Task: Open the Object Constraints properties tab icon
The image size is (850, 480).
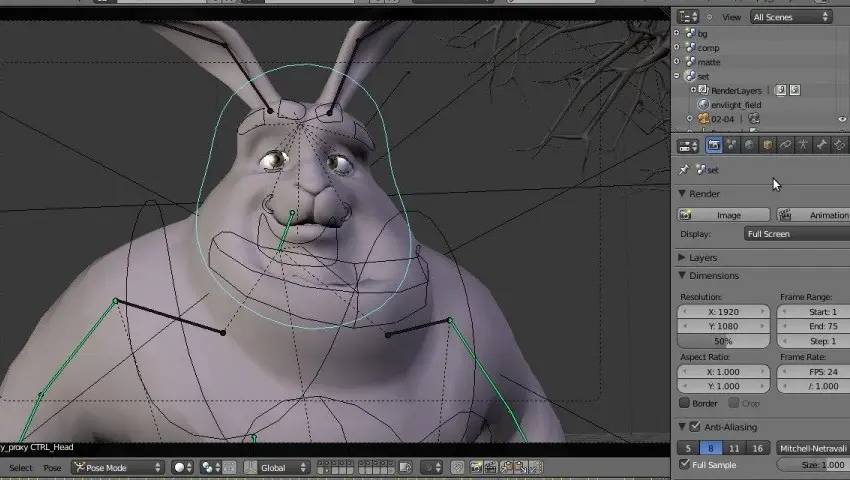Action: click(x=785, y=145)
